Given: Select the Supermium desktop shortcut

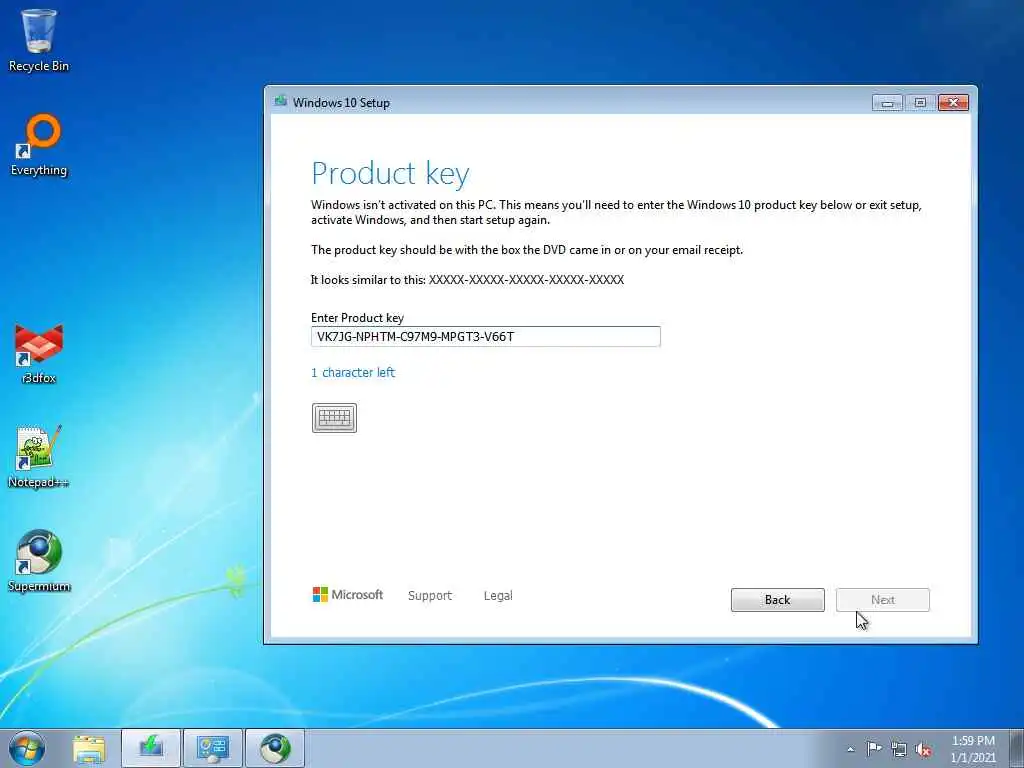Looking at the screenshot, I should click(39, 561).
